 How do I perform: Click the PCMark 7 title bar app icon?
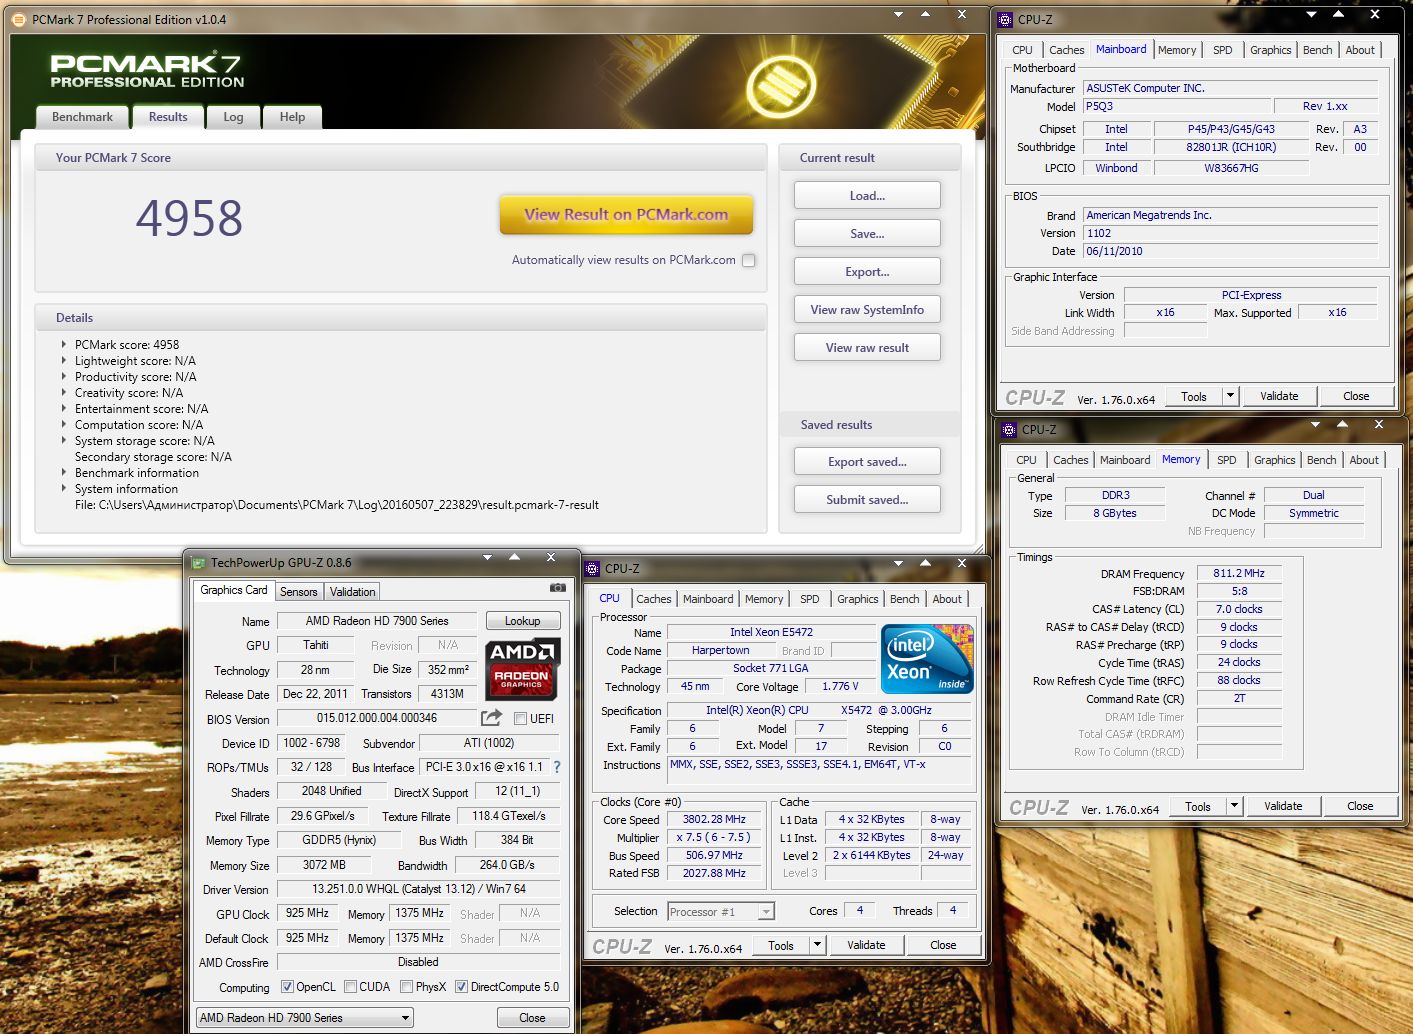(19, 19)
